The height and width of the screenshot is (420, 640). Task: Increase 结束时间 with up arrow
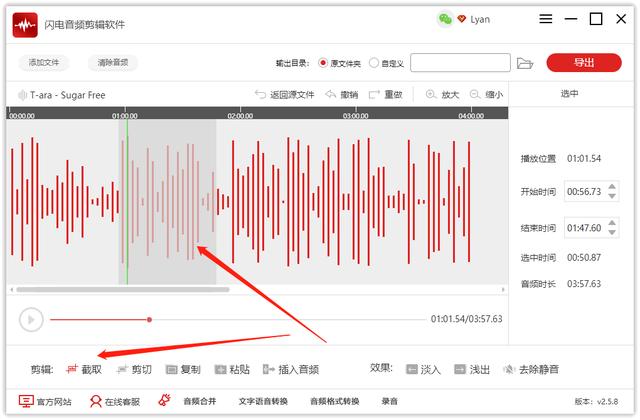pyautogui.click(x=611, y=223)
